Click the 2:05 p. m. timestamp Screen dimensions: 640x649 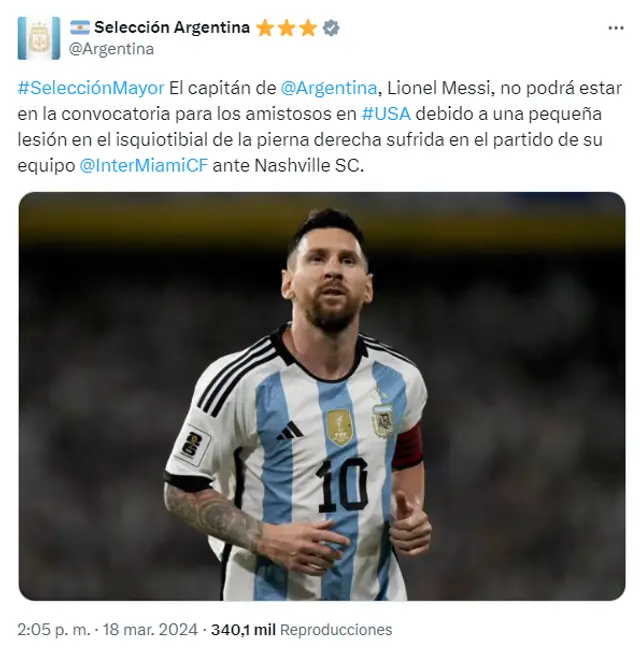54,630
